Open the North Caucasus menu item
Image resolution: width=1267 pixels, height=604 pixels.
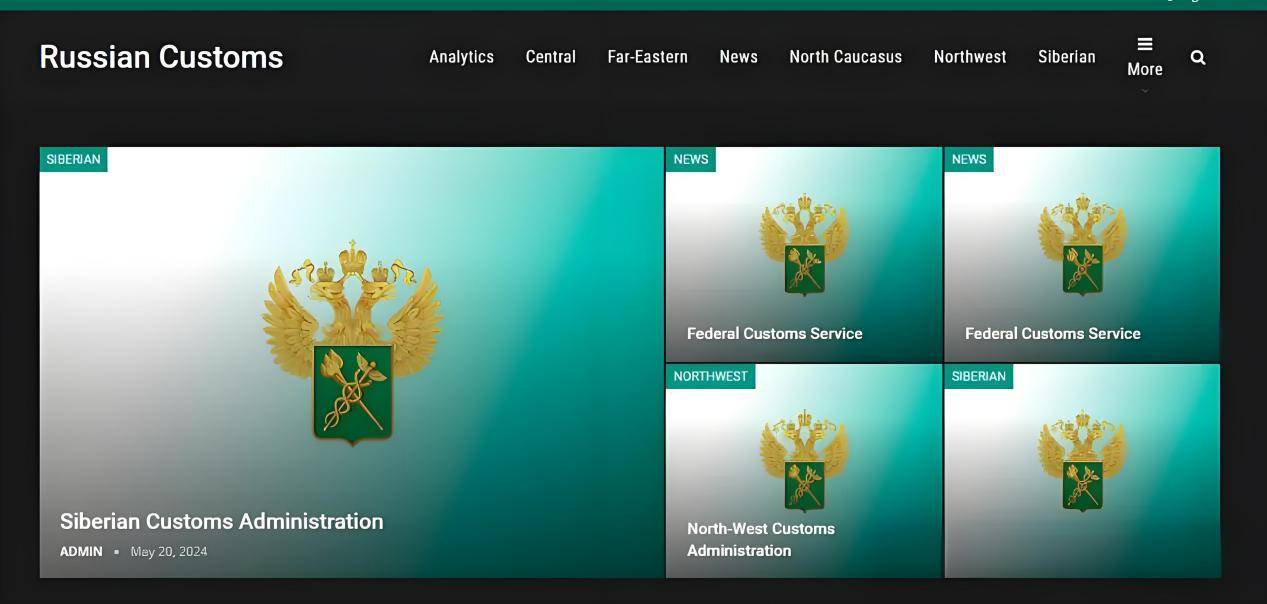coord(845,57)
